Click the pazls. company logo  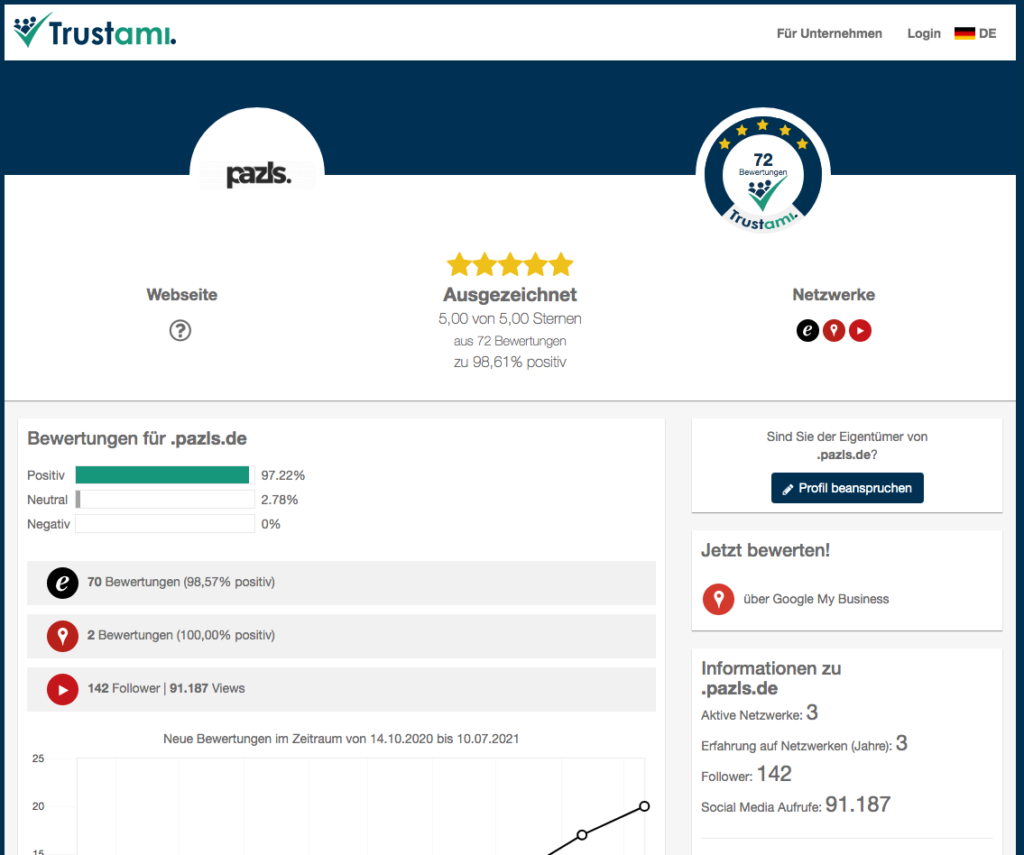tap(257, 174)
